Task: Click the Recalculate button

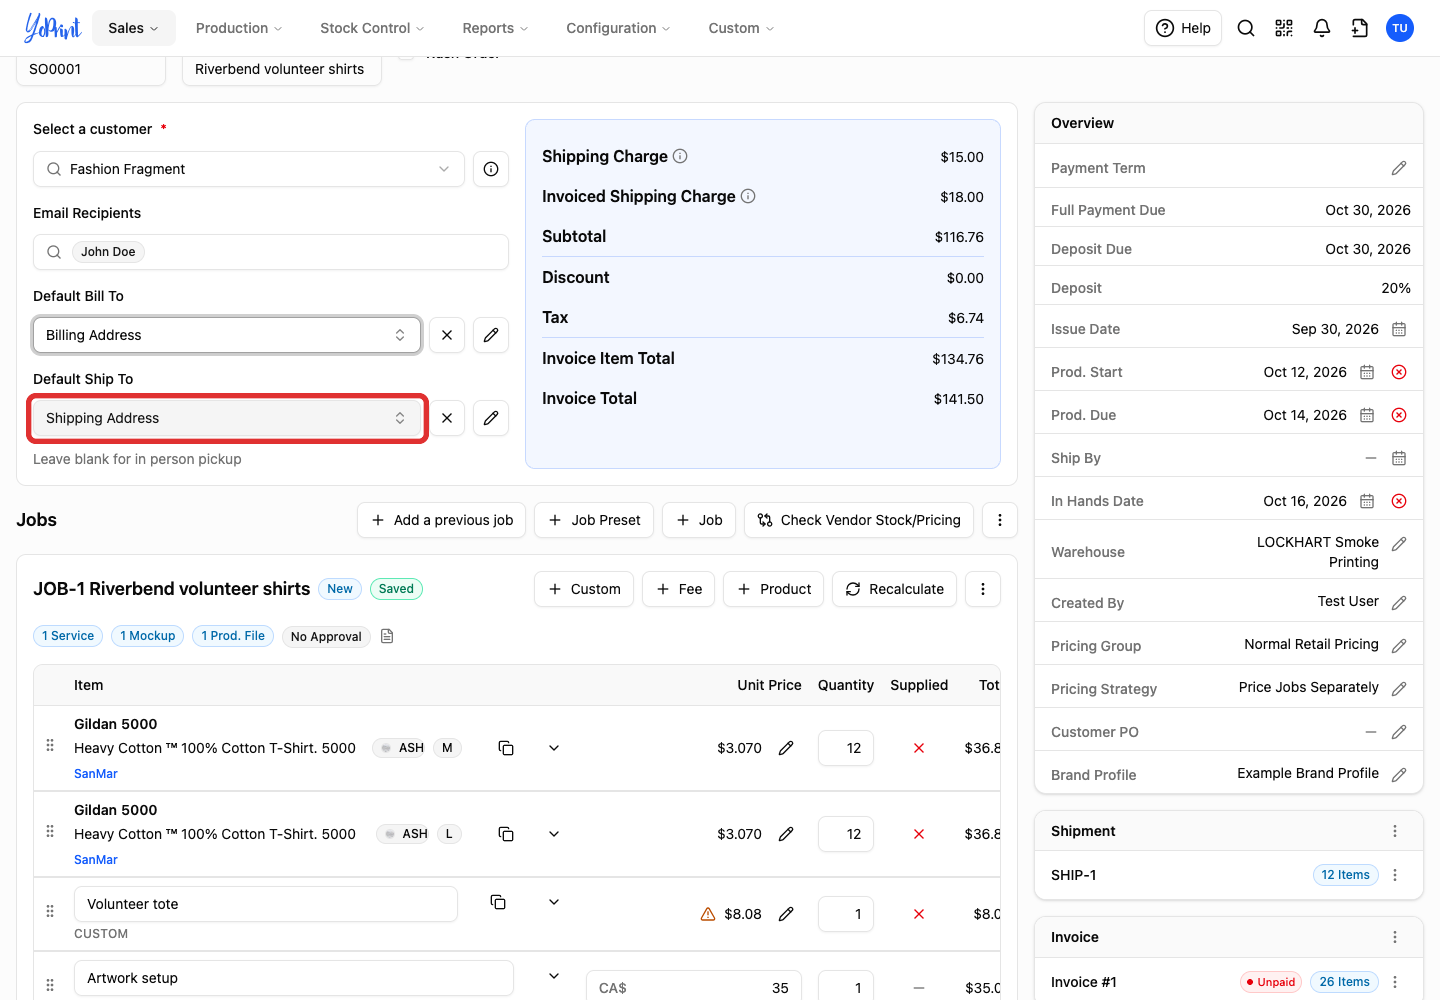Action: tap(894, 589)
